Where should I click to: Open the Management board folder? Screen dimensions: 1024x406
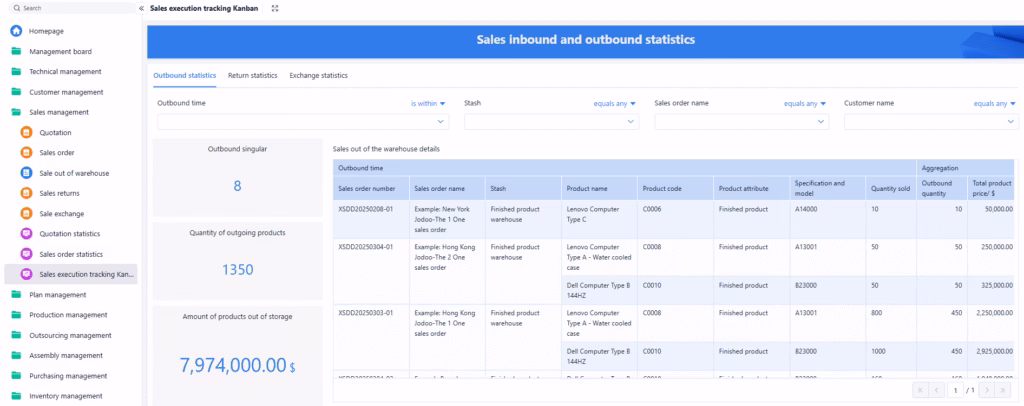pyautogui.click(x=60, y=51)
